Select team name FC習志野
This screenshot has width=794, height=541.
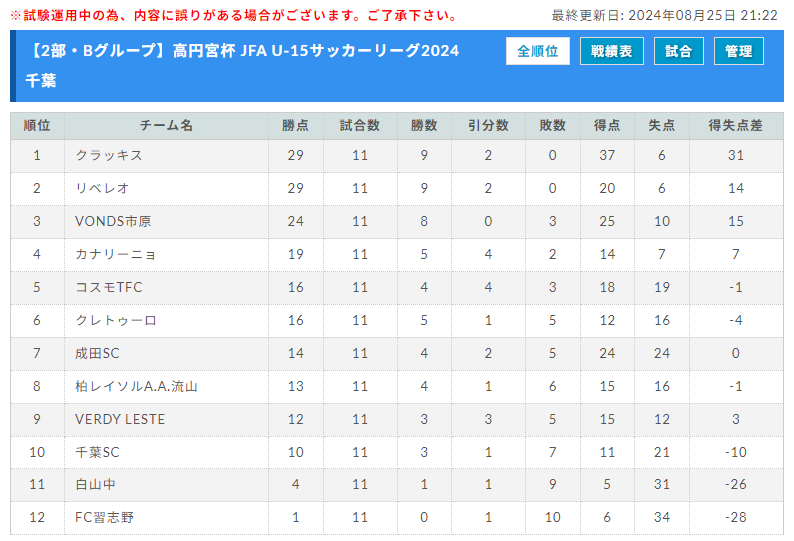tap(104, 517)
